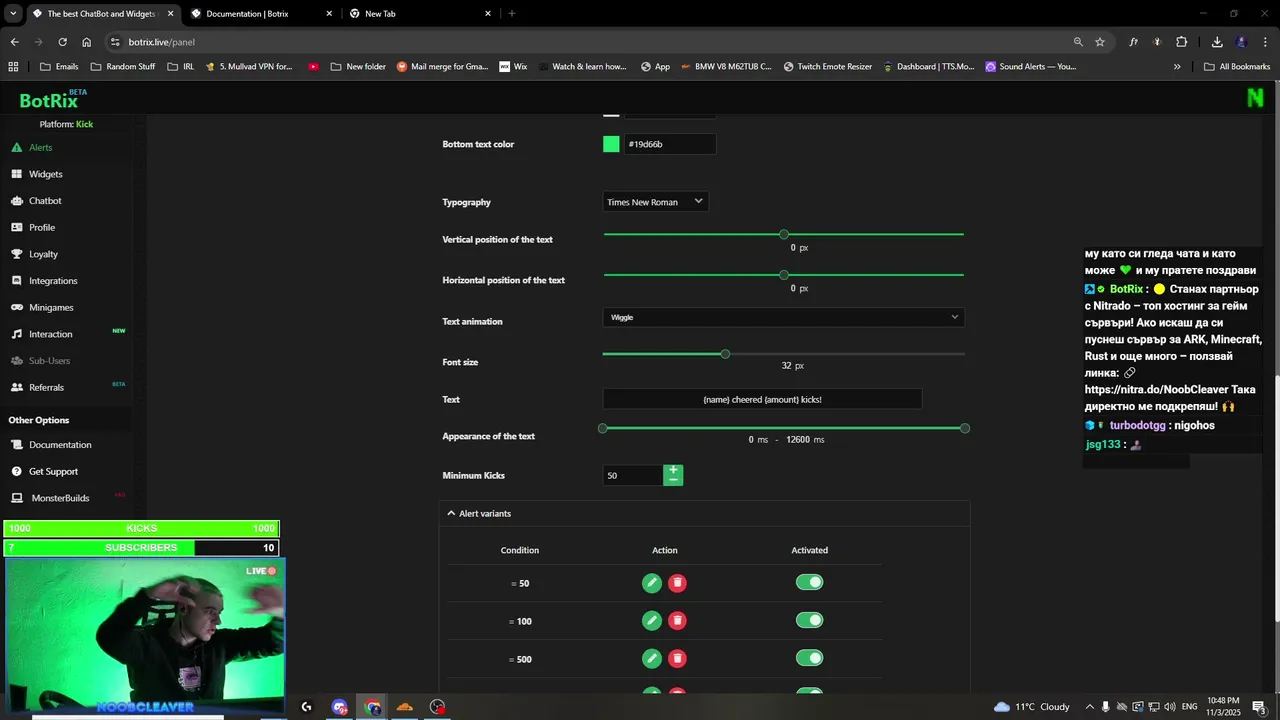Open the Text animation Wiggle dropdown
The image size is (1280, 720).
(783, 317)
